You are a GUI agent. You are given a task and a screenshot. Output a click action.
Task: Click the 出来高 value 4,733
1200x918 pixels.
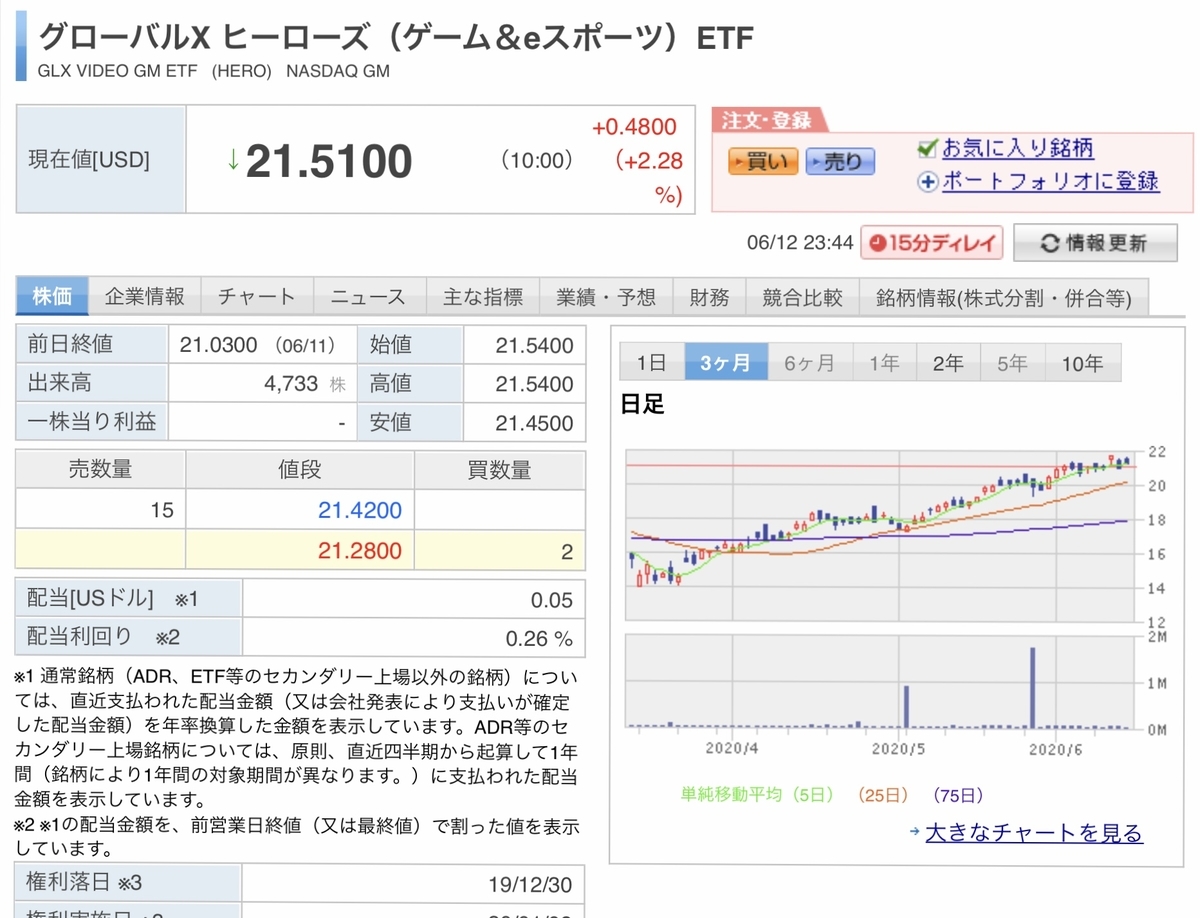[x=291, y=384]
